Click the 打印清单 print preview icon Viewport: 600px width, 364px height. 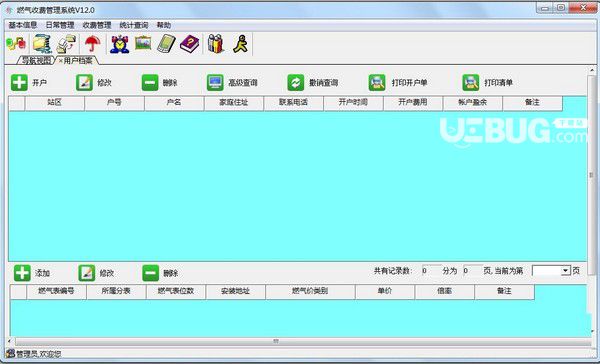[x=471, y=83]
